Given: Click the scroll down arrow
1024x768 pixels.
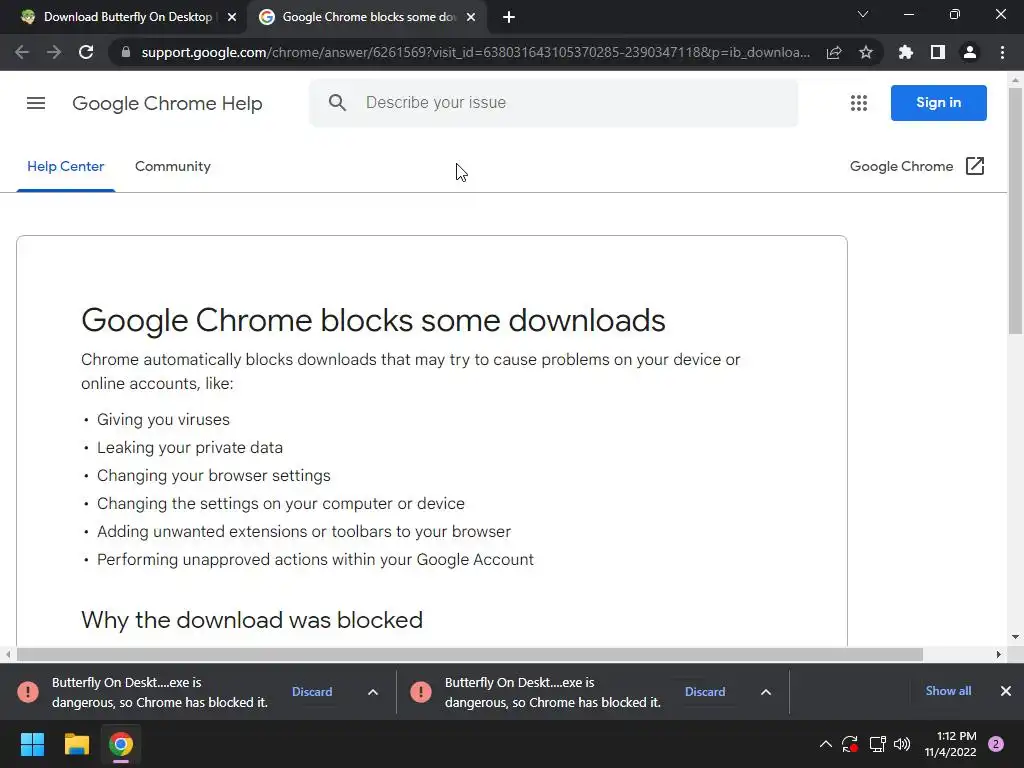Looking at the screenshot, I should pos(1016,637).
